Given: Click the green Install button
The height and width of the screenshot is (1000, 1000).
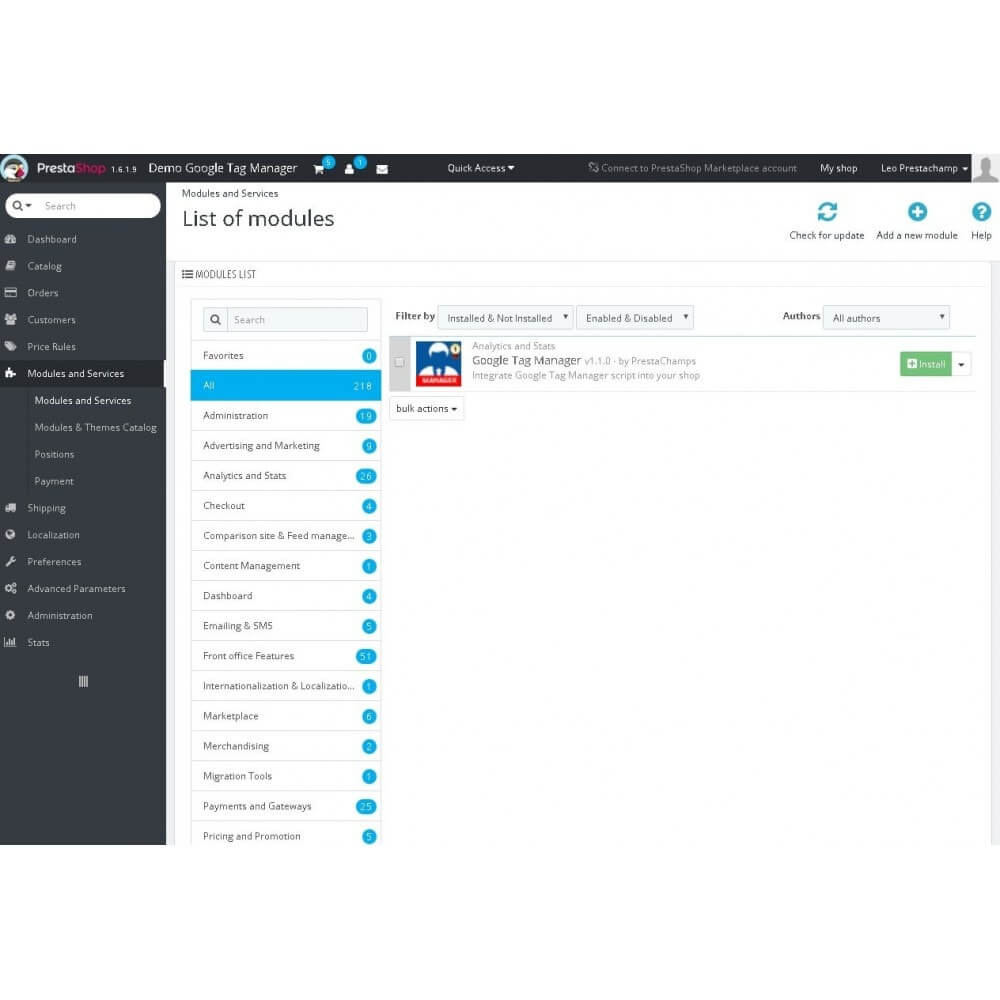Looking at the screenshot, I should [925, 364].
